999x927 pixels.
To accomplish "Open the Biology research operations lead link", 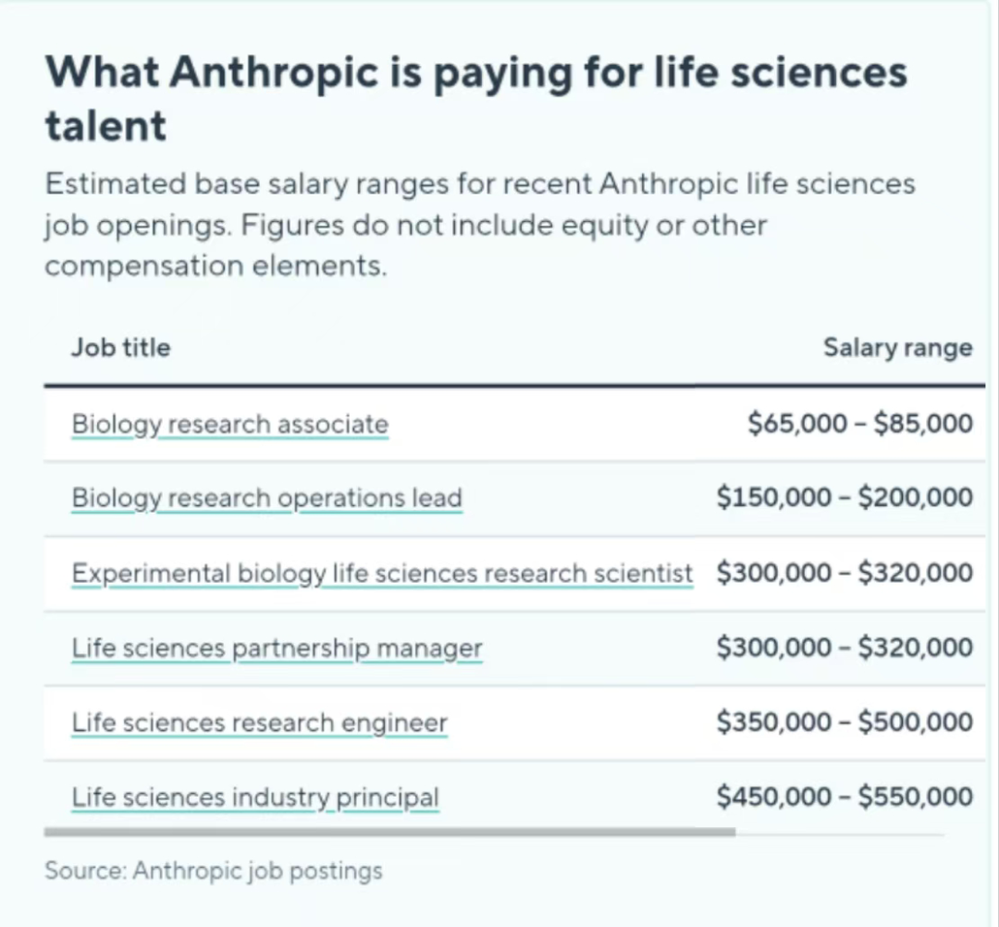I will [x=267, y=498].
